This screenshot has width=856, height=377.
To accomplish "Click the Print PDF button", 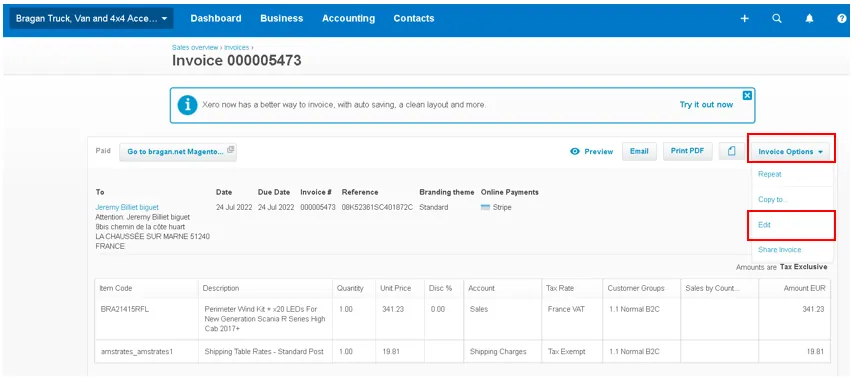I will [688, 151].
